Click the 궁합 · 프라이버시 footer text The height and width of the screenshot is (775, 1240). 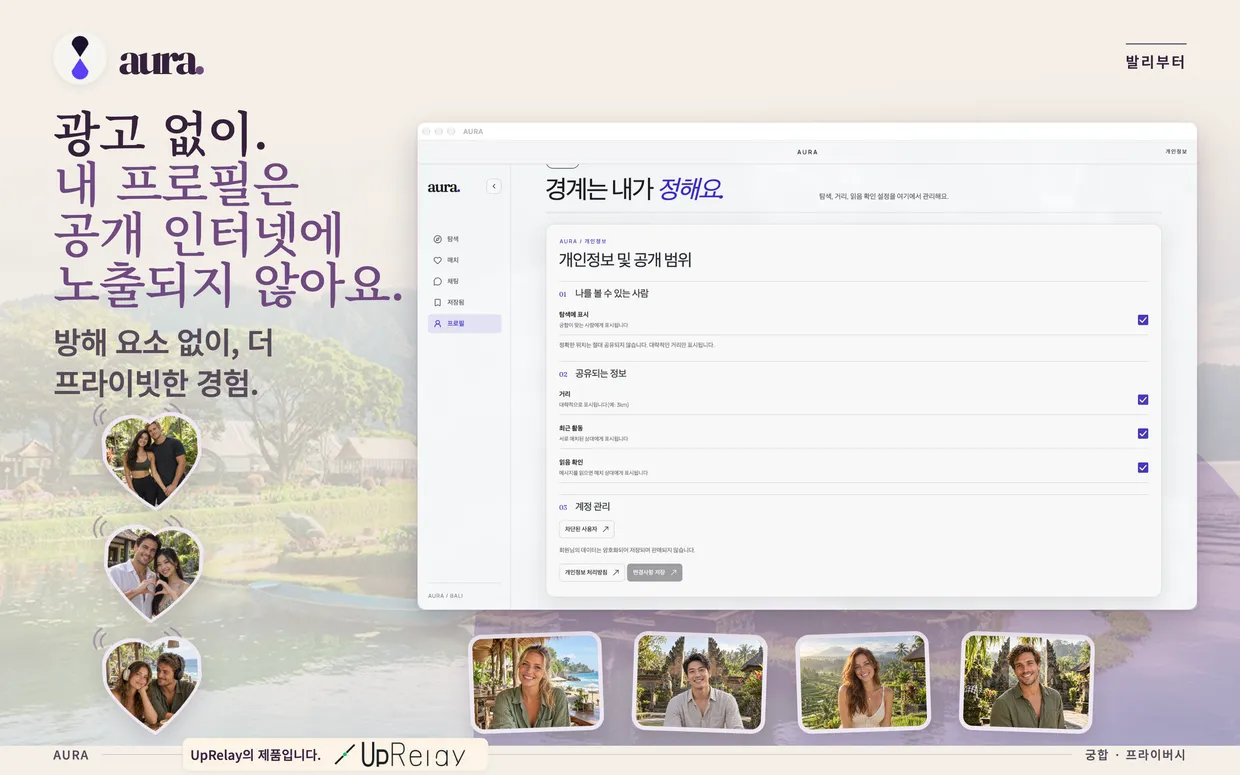[1135, 755]
